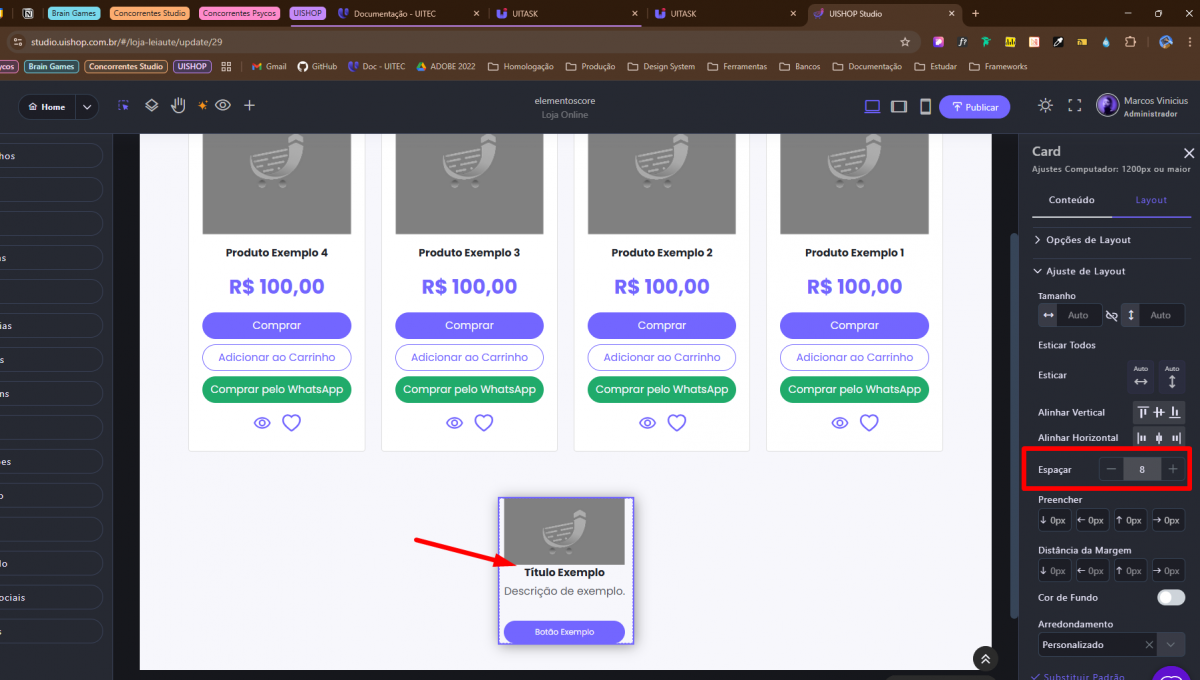The width and height of the screenshot is (1200, 680).
Task: Switch to tablet viewport preview
Action: [899, 107]
